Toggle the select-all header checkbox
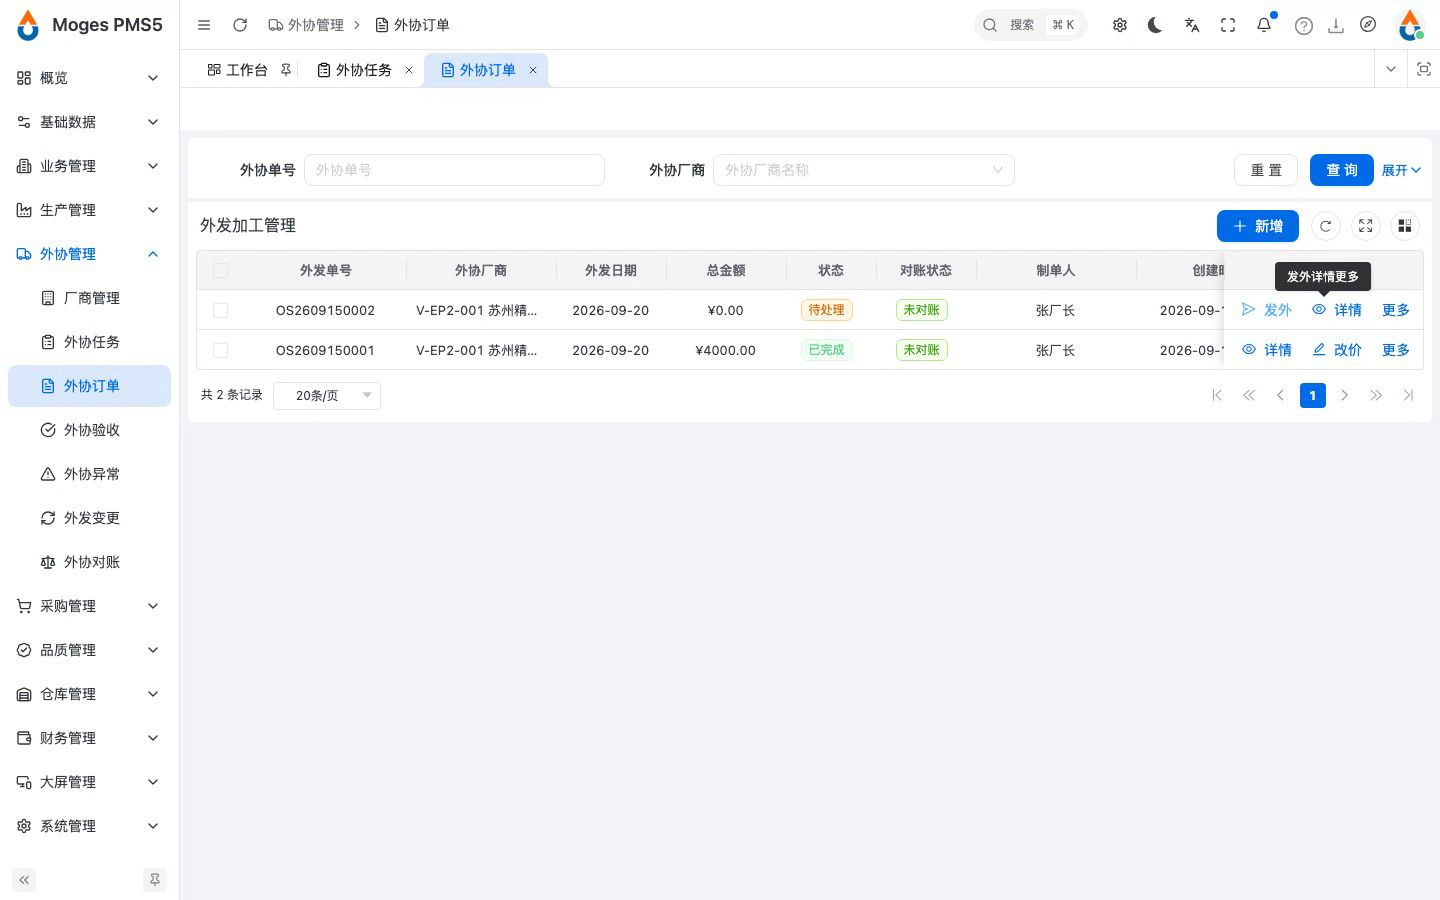Image resolution: width=1440 pixels, height=900 pixels. [x=221, y=270]
